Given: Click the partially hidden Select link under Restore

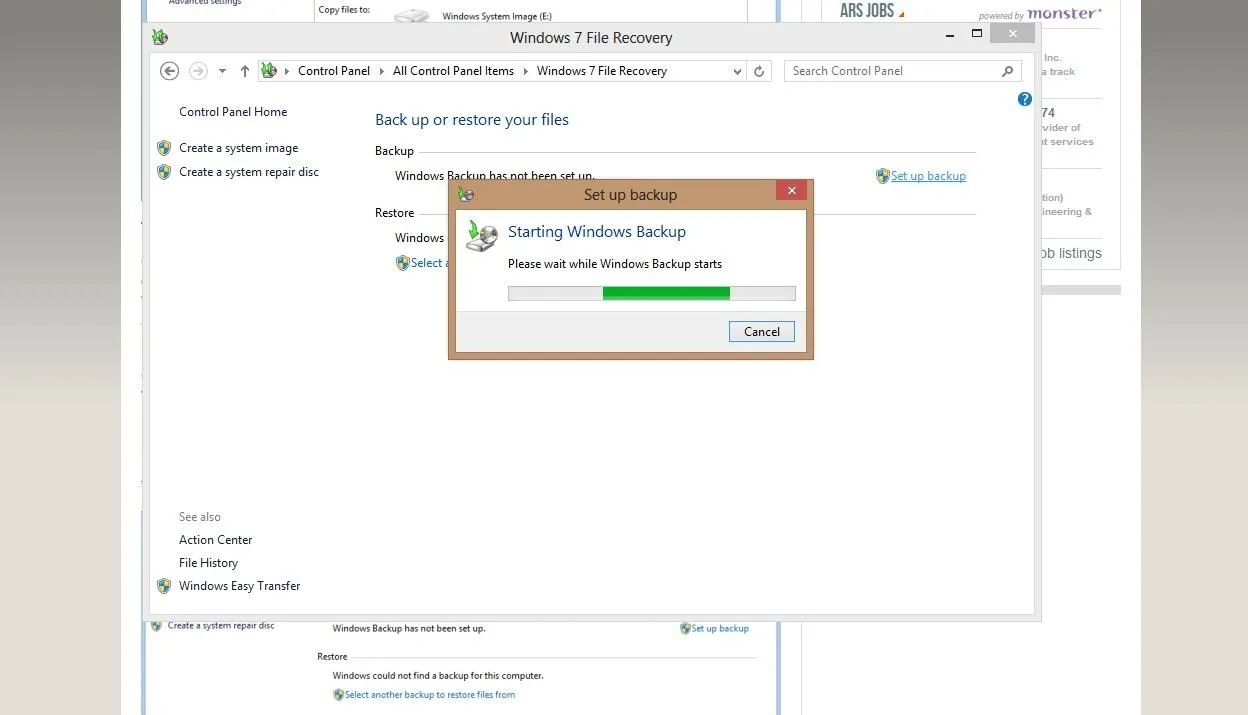Looking at the screenshot, I should point(427,263).
